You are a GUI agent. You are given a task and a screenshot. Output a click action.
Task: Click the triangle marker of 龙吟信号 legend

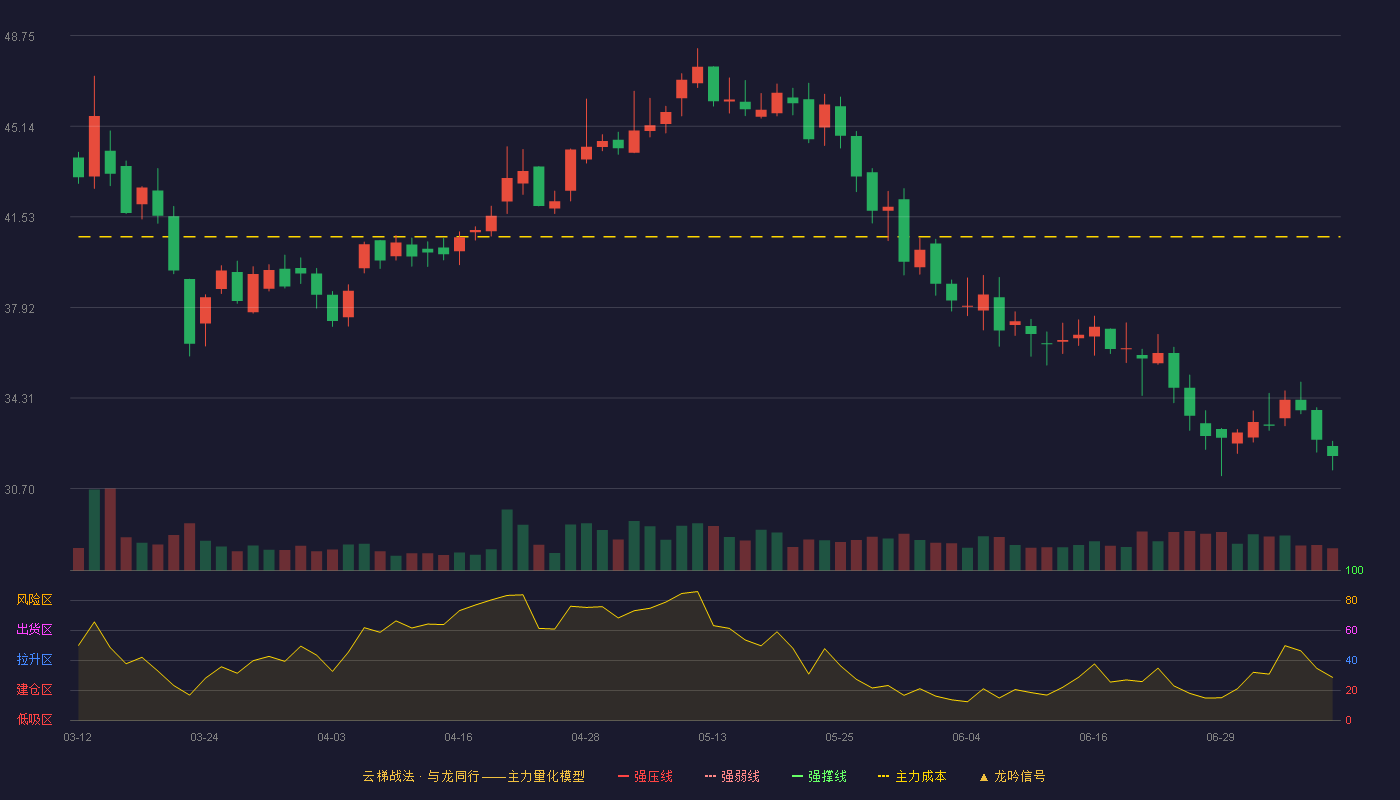pos(984,777)
